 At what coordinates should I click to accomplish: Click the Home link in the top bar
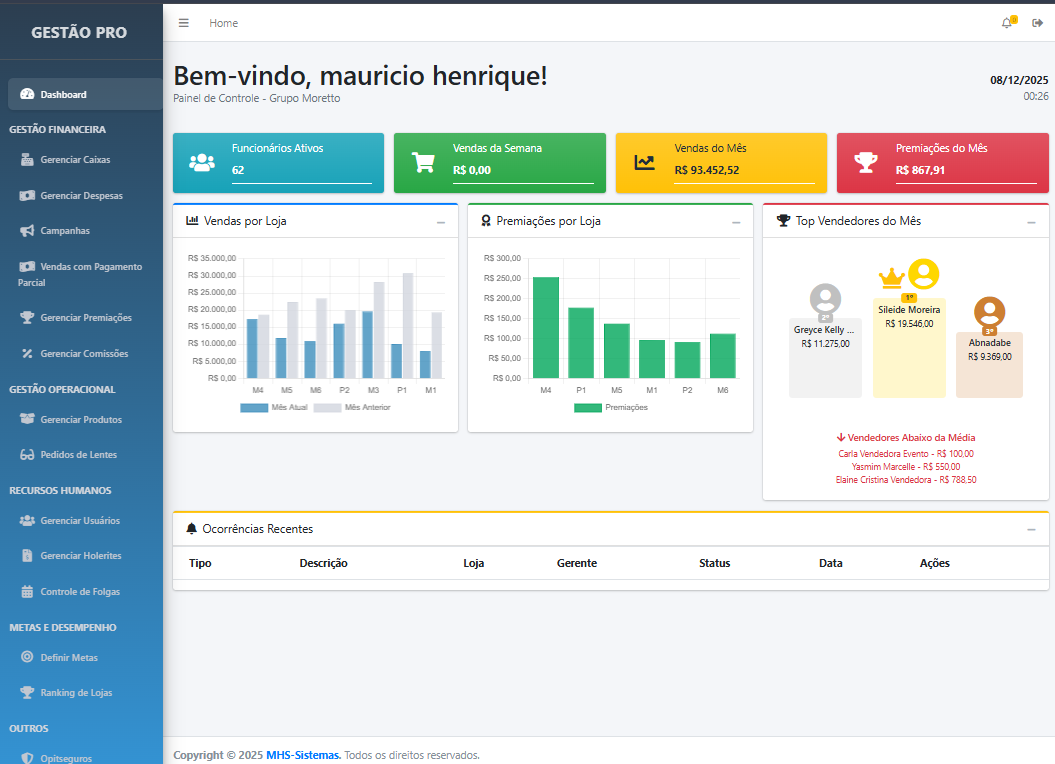[223, 23]
